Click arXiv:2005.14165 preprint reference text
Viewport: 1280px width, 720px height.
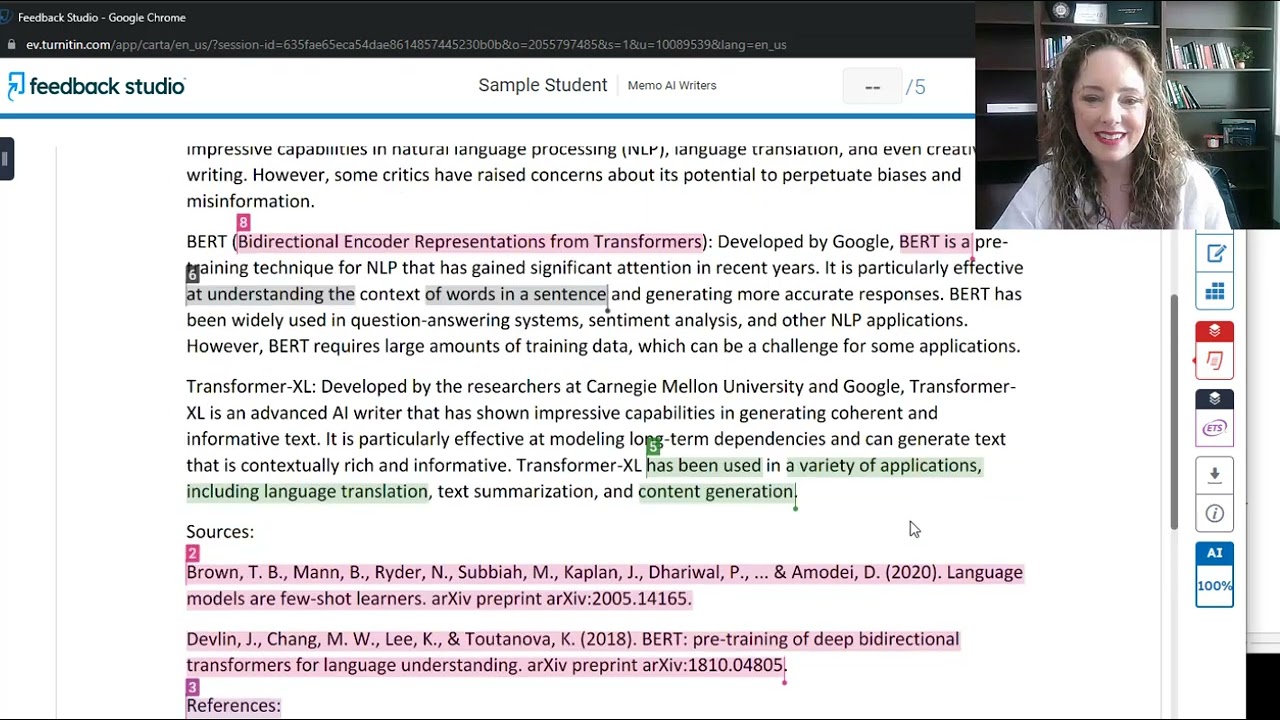(x=618, y=599)
